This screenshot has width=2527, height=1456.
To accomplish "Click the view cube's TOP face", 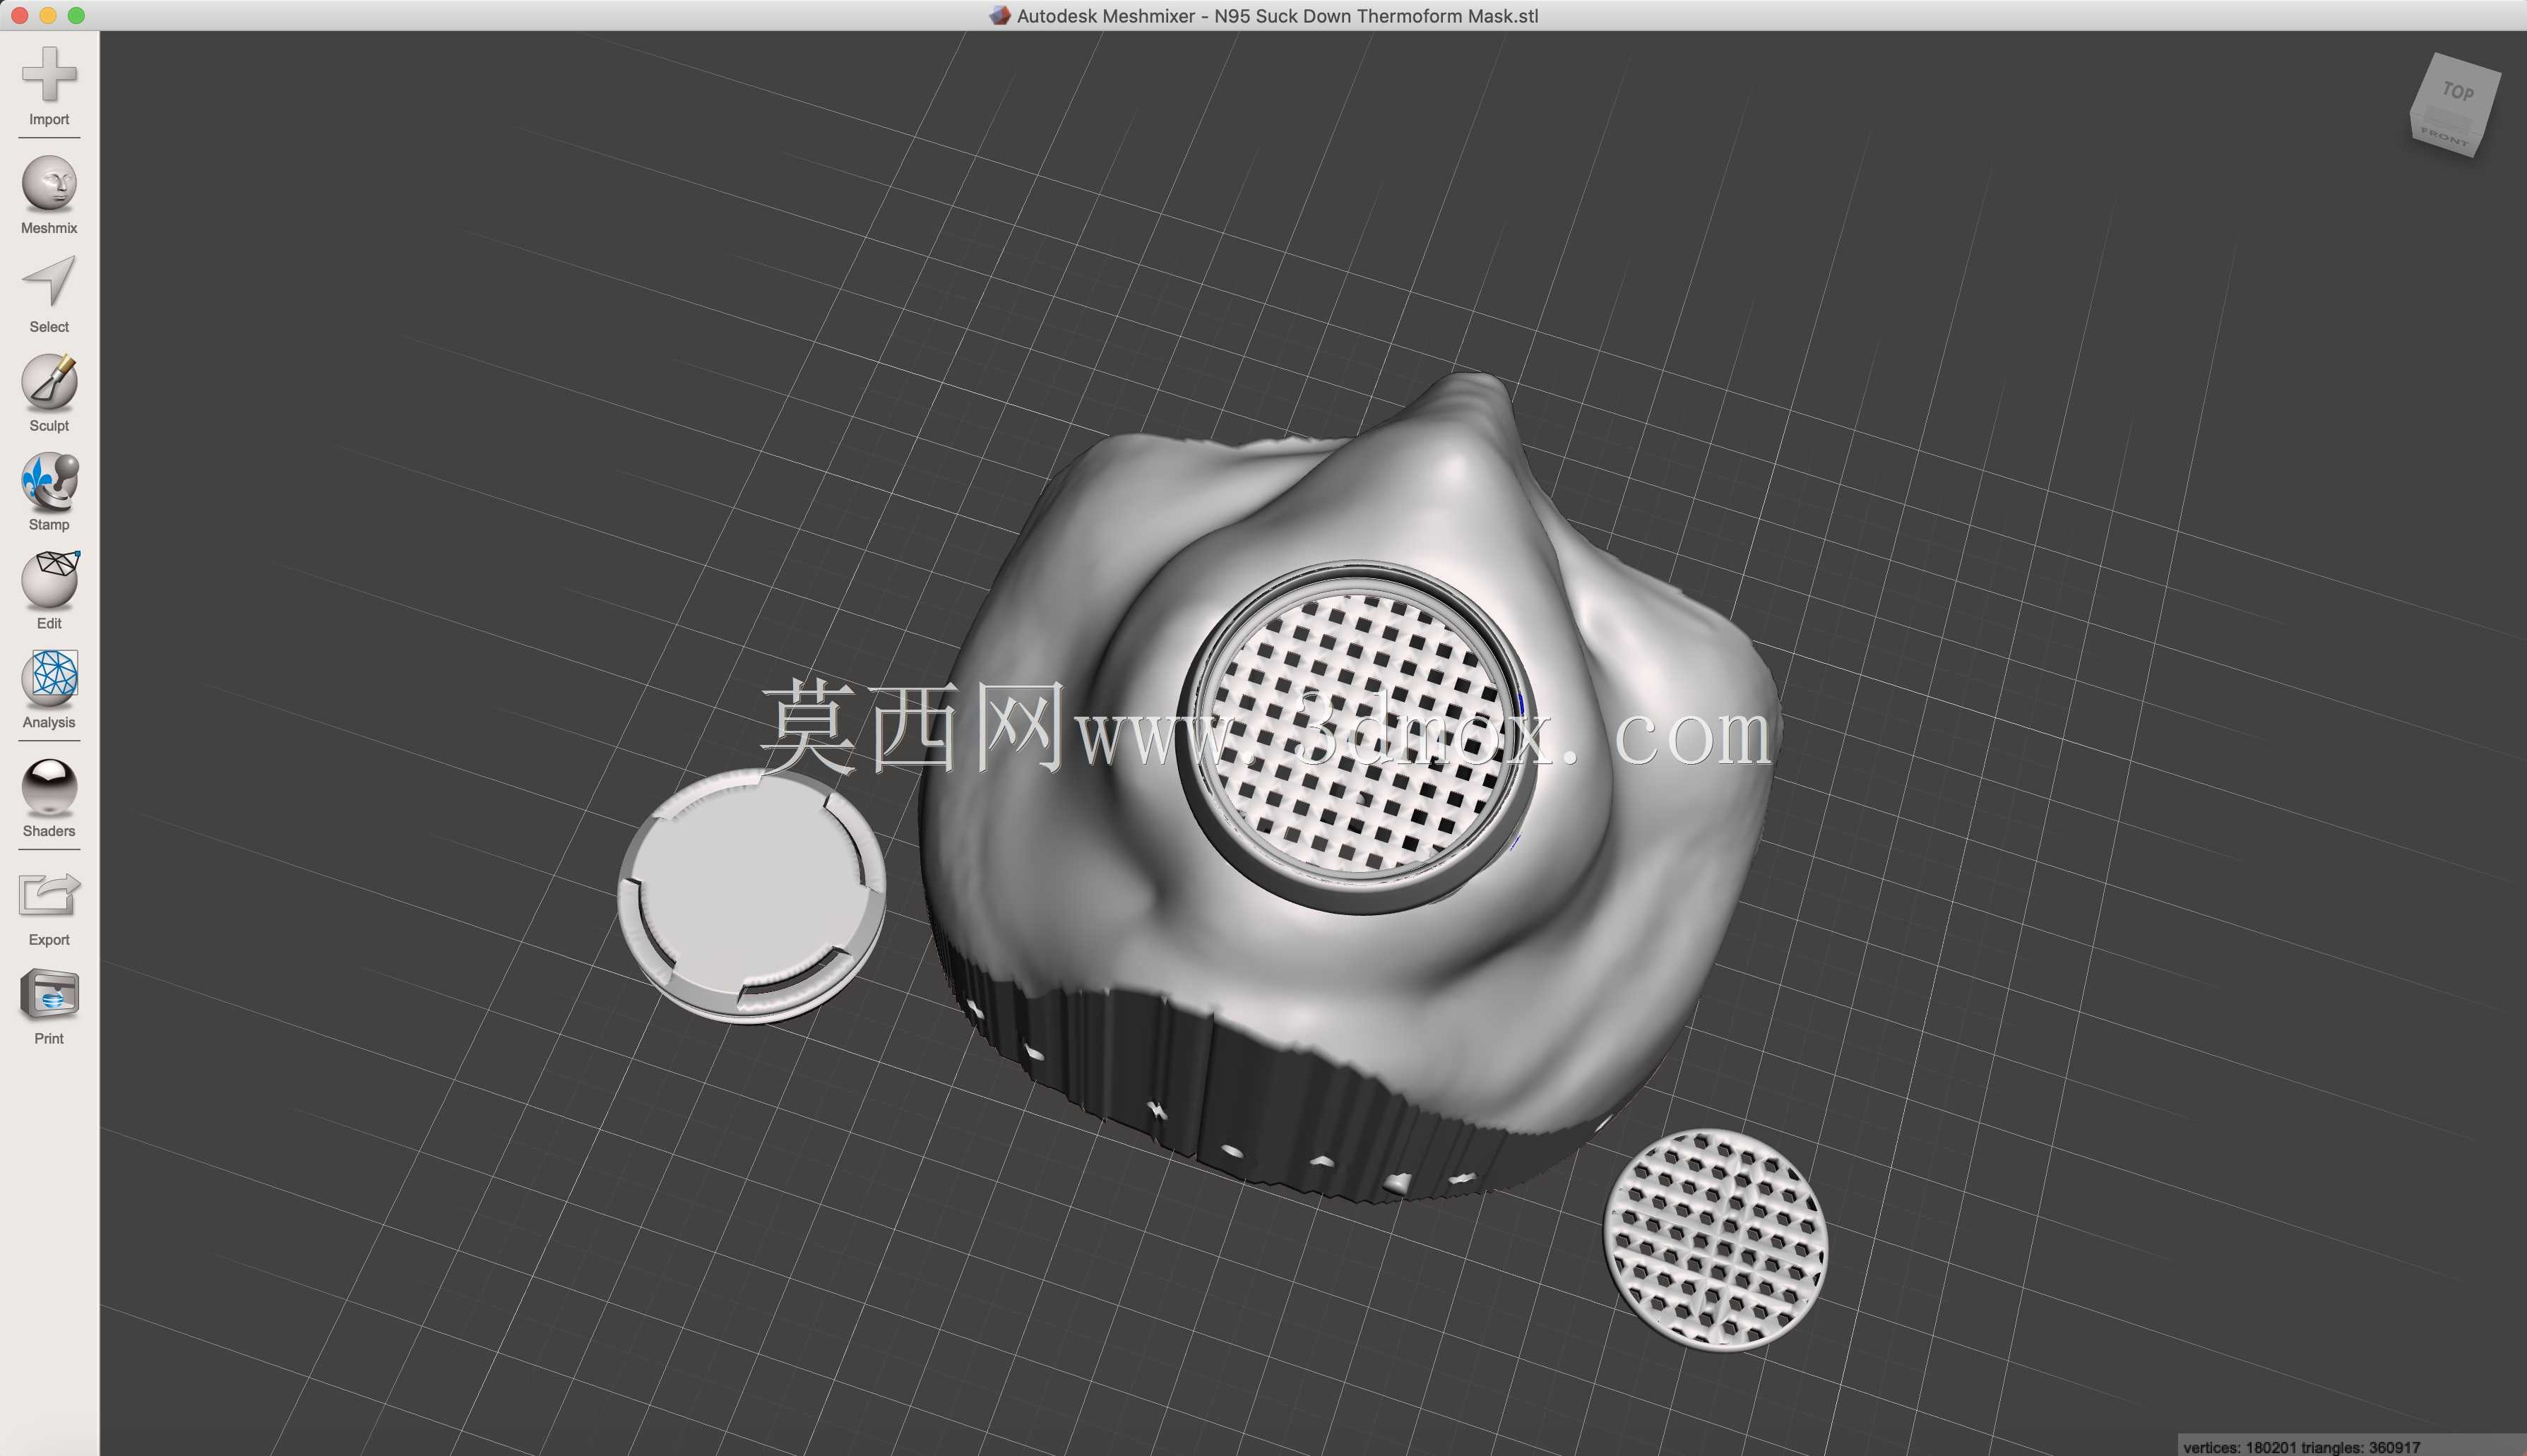I will point(2458,91).
